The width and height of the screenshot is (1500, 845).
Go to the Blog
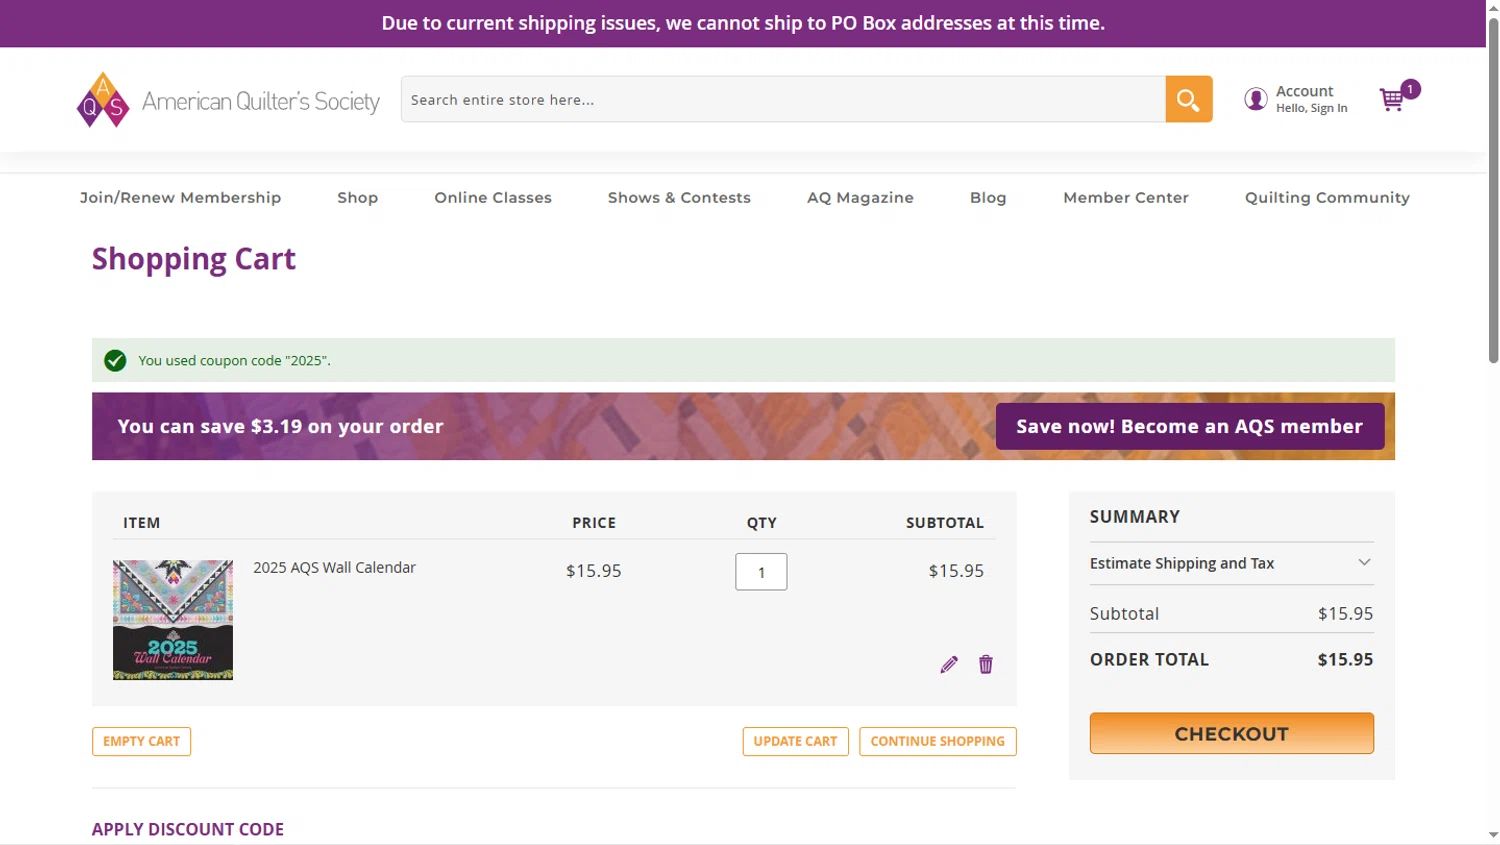[x=988, y=198]
